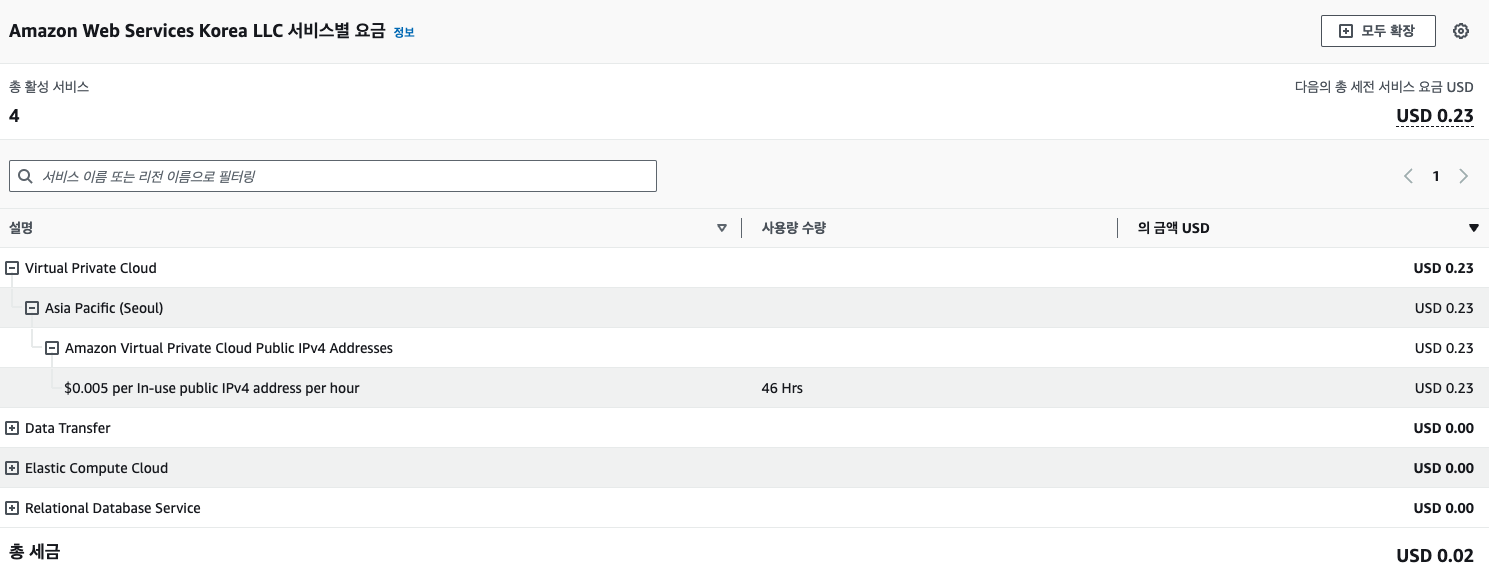Click USD 0.00 in the Data Transfer row

[1444, 428]
